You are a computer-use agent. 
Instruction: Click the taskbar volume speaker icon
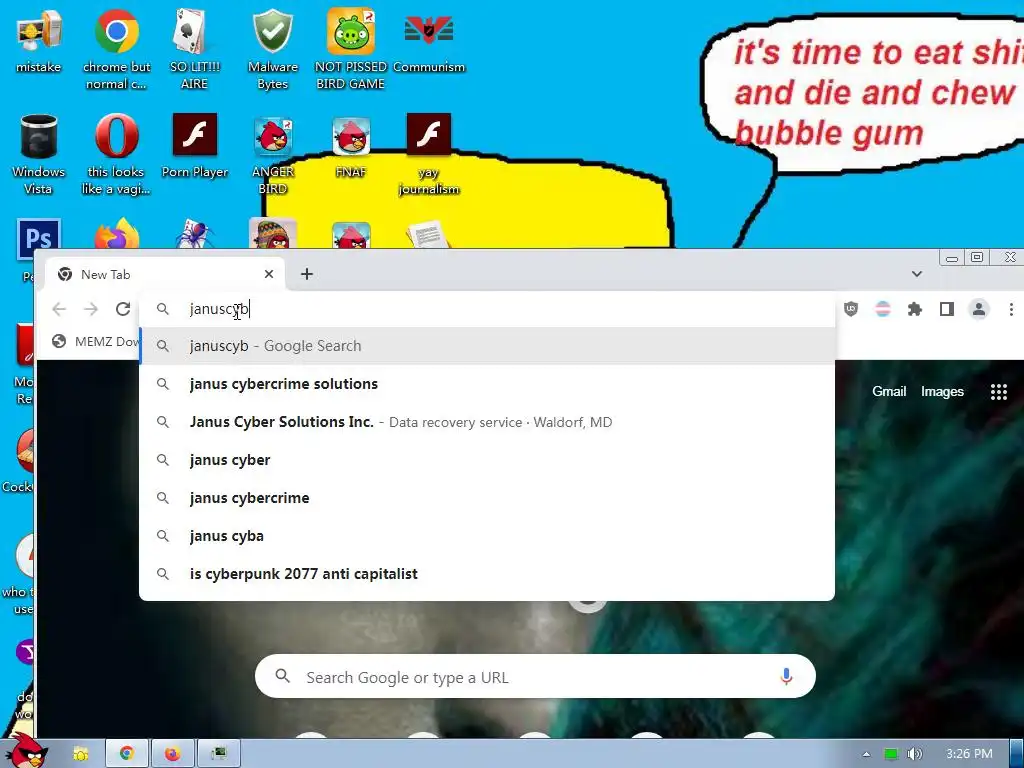[x=914, y=754]
